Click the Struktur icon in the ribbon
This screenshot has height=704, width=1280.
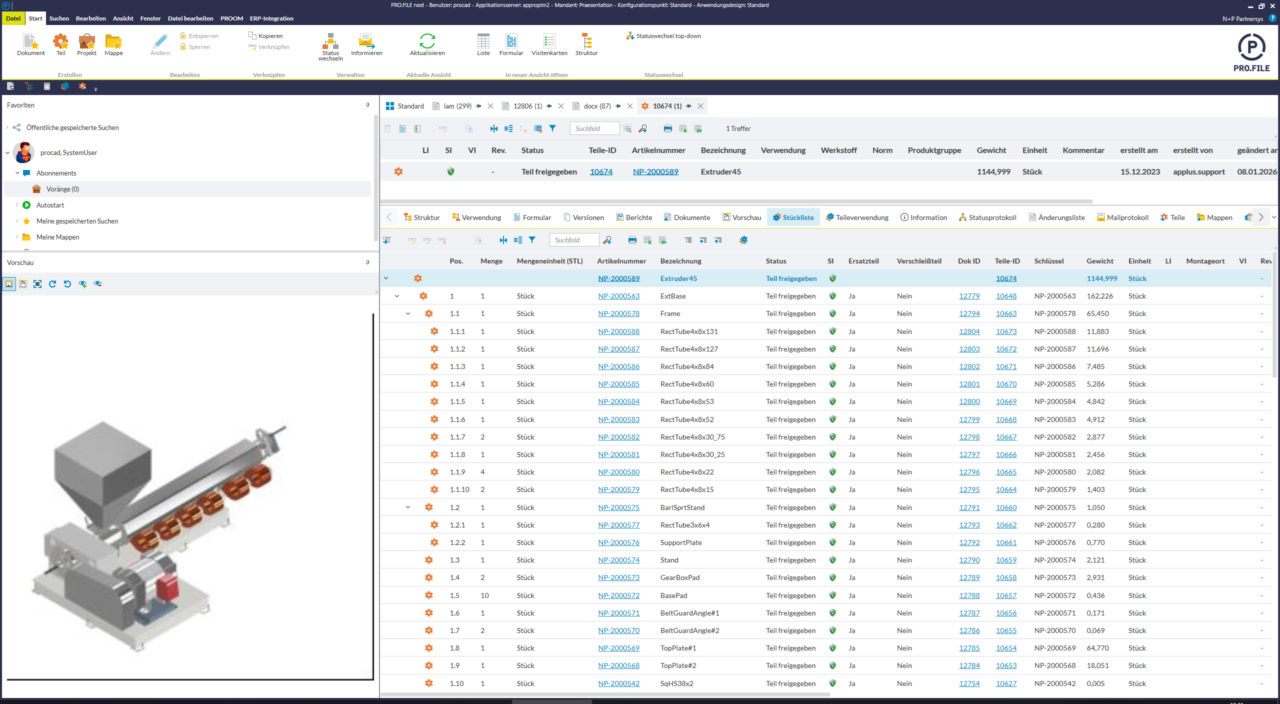(x=586, y=41)
